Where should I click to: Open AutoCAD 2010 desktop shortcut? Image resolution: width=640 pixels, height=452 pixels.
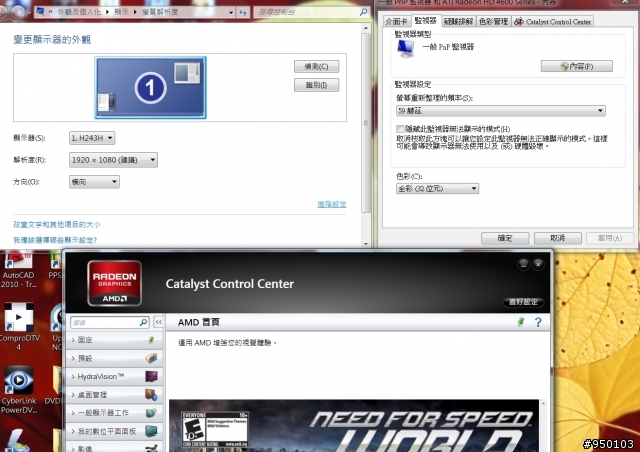pos(18,269)
